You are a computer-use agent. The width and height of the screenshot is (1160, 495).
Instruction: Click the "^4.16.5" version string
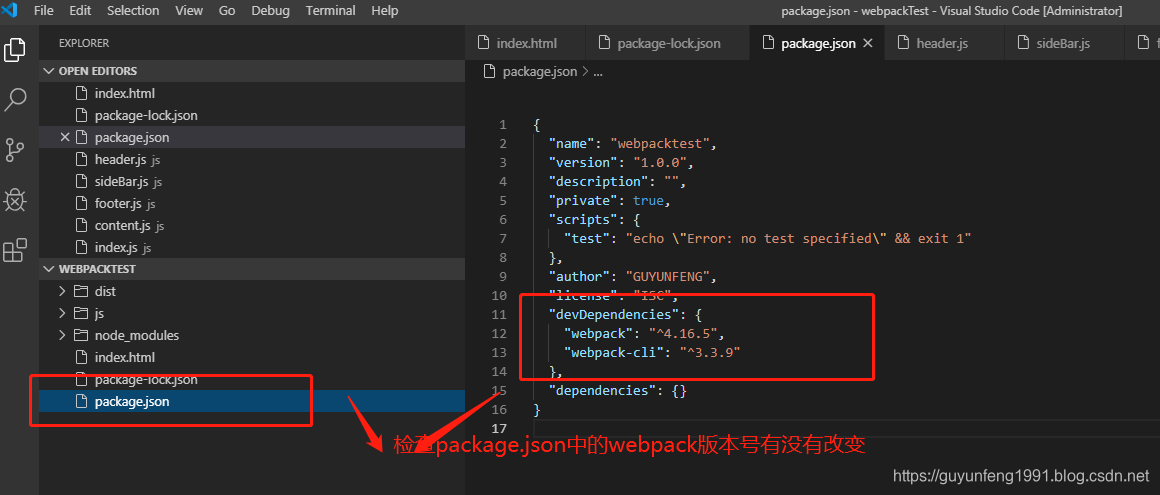[682, 334]
